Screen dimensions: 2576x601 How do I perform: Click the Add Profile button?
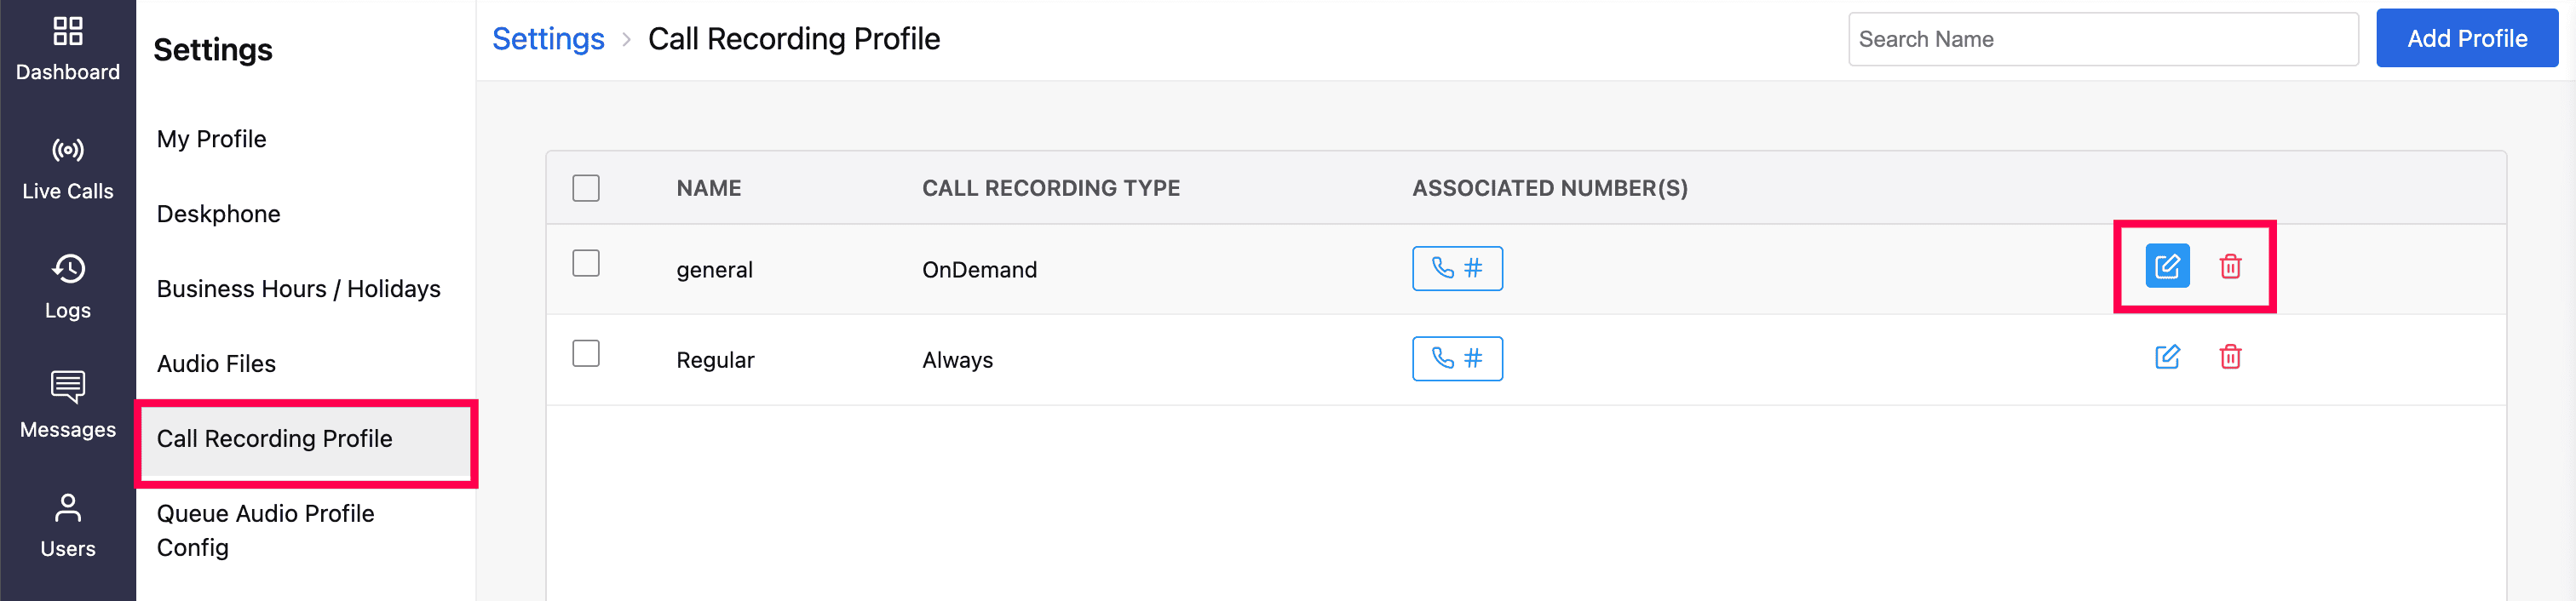click(2466, 39)
